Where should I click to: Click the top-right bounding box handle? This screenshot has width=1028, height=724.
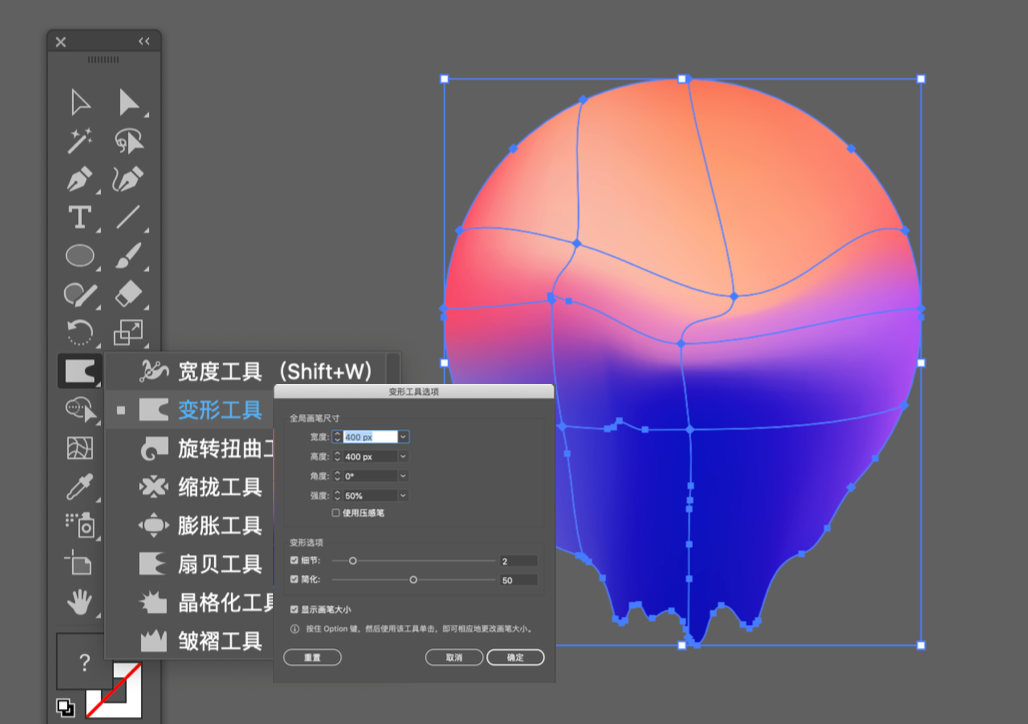click(x=921, y=79)
